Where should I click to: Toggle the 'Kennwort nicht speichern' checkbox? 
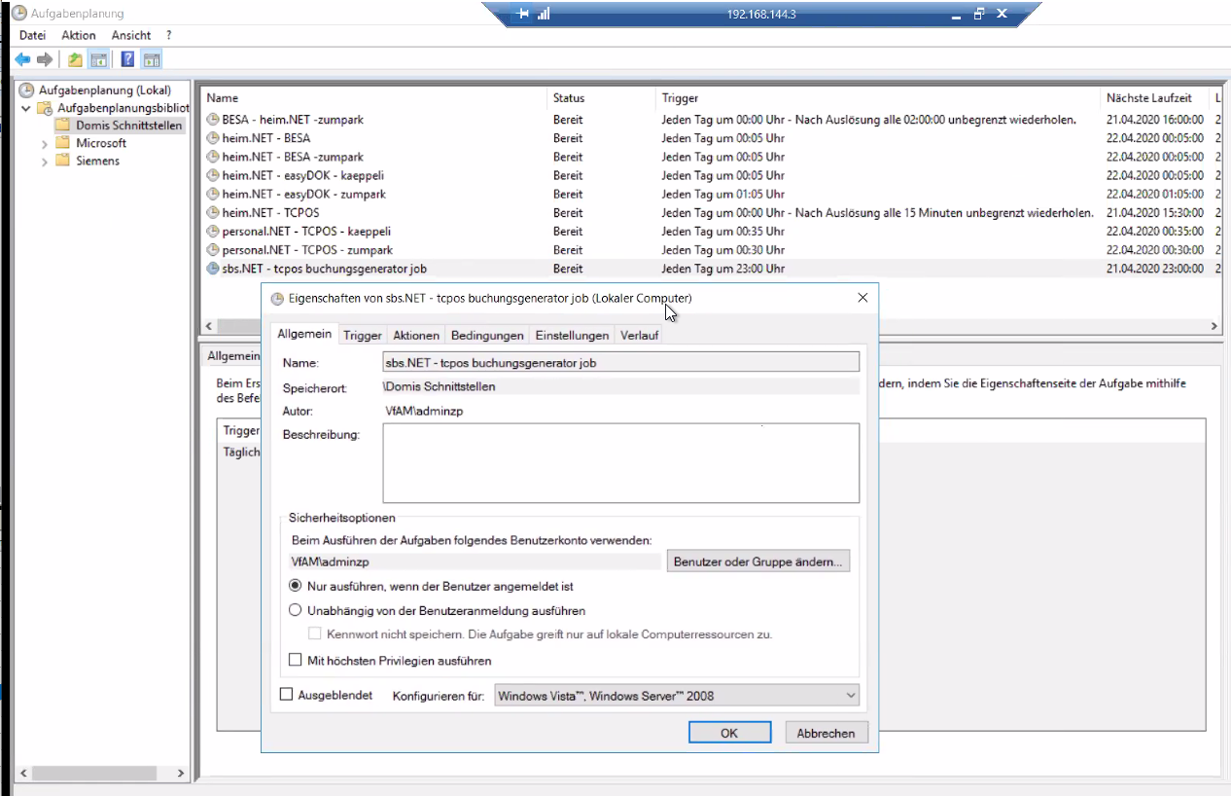(315, 633)
